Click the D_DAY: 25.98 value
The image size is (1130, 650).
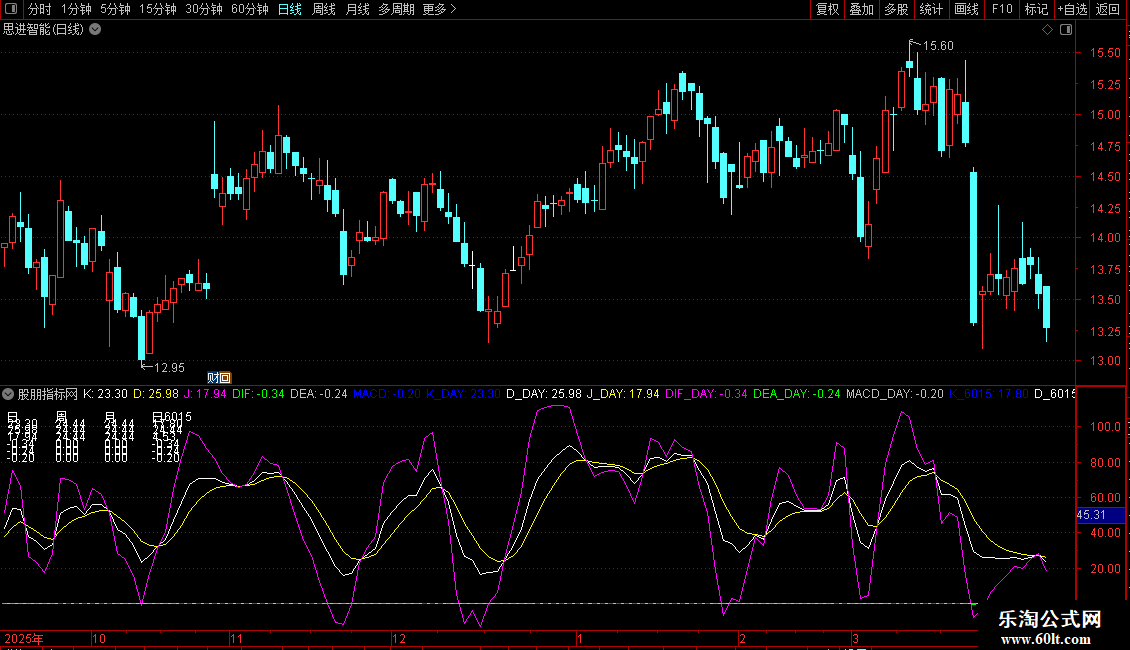point(543,394)
